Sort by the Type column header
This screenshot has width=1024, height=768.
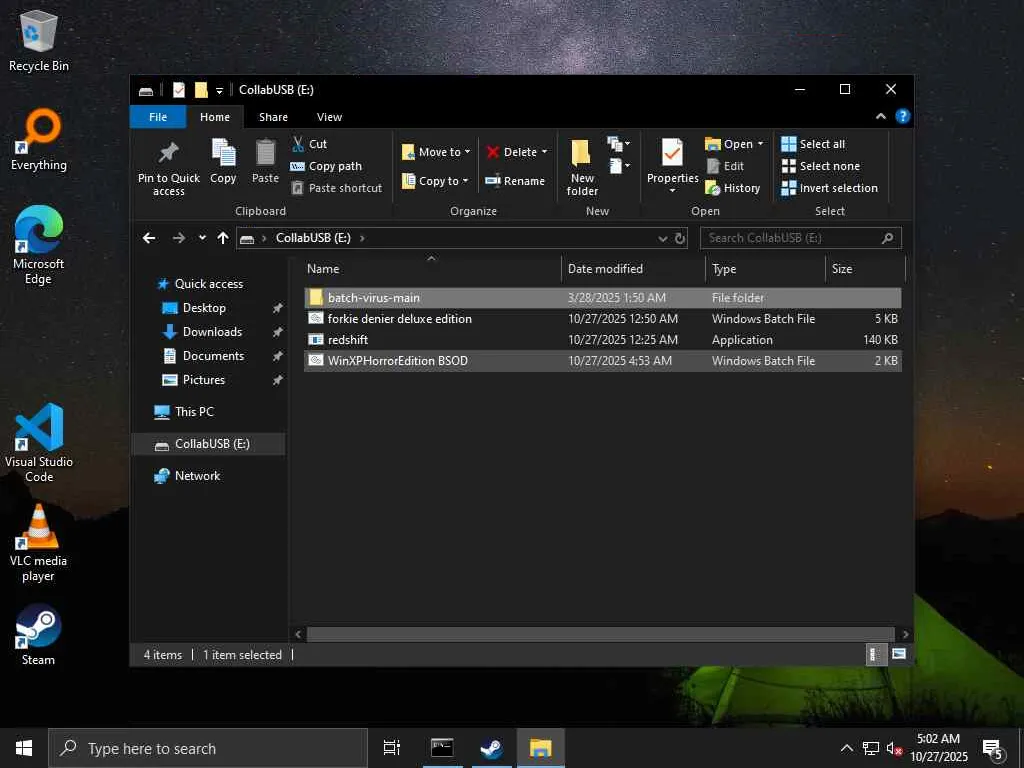click(765, 268)
